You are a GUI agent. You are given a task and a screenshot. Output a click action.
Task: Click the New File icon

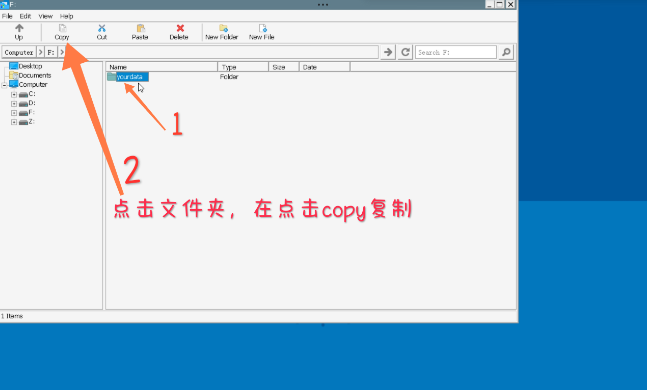click(x=263, y=28)
